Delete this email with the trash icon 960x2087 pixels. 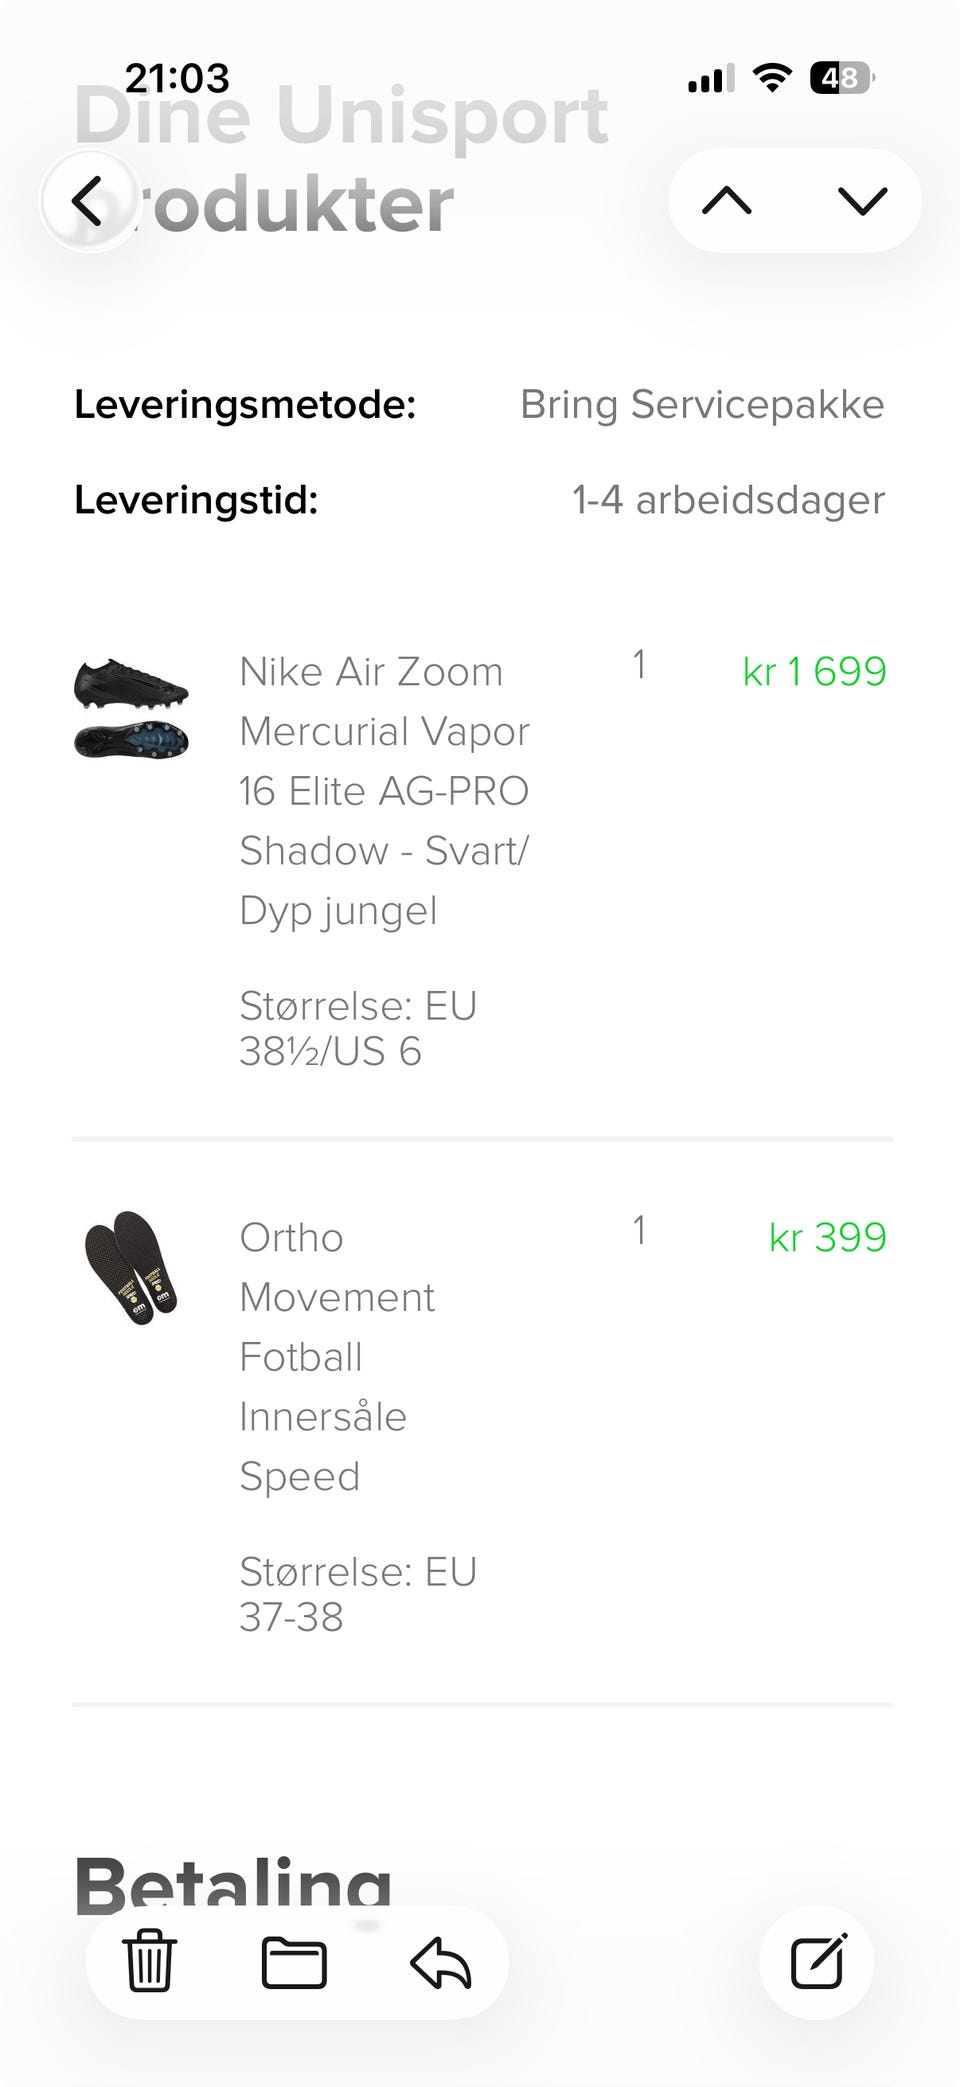coord(149,1961)
